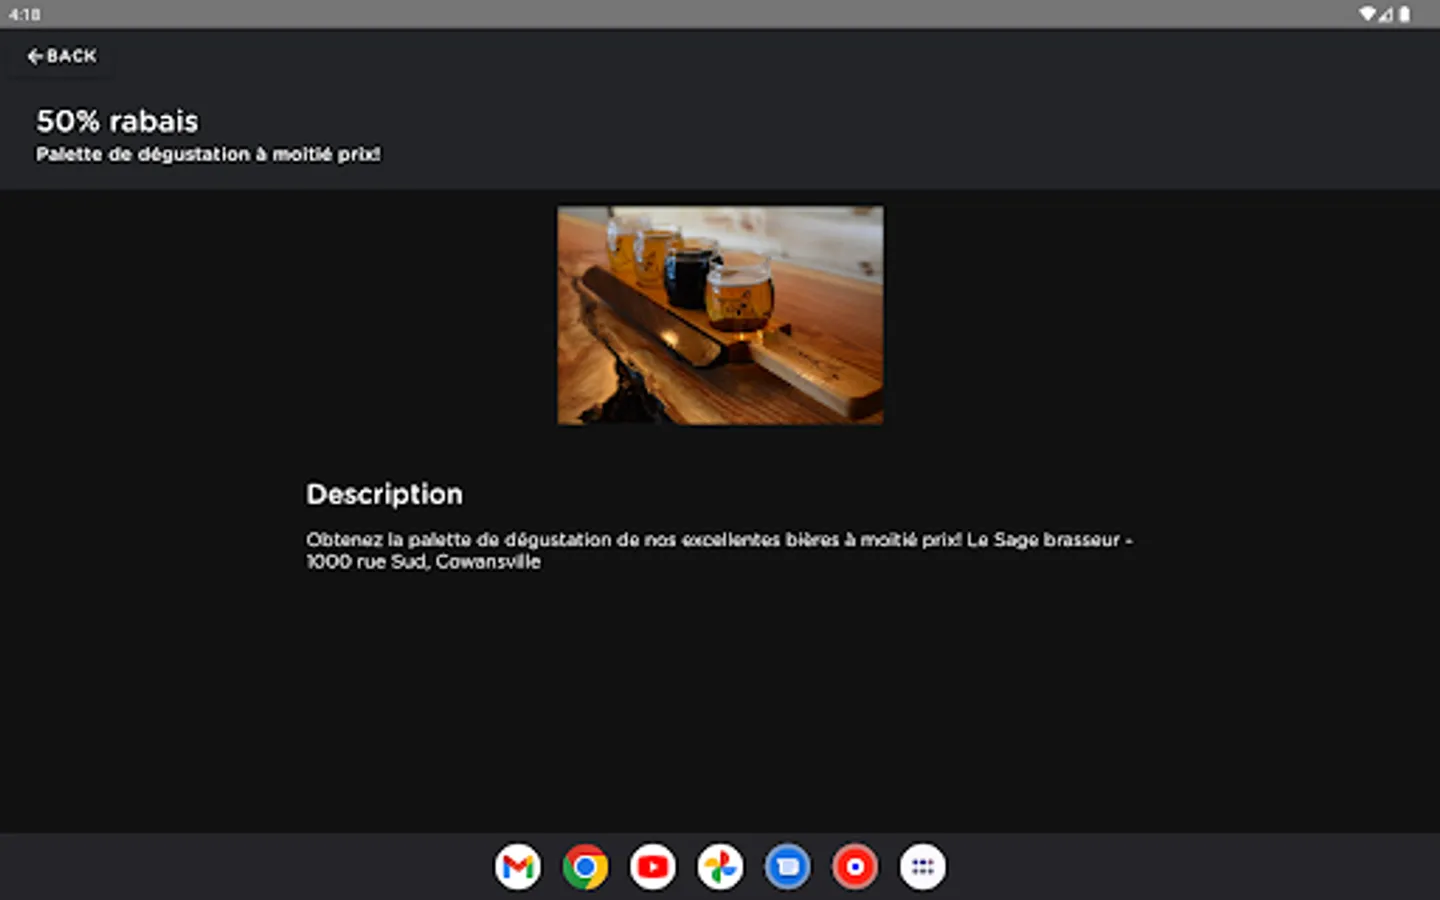Open Chrome browser in the dock

(x=585, y=867)
